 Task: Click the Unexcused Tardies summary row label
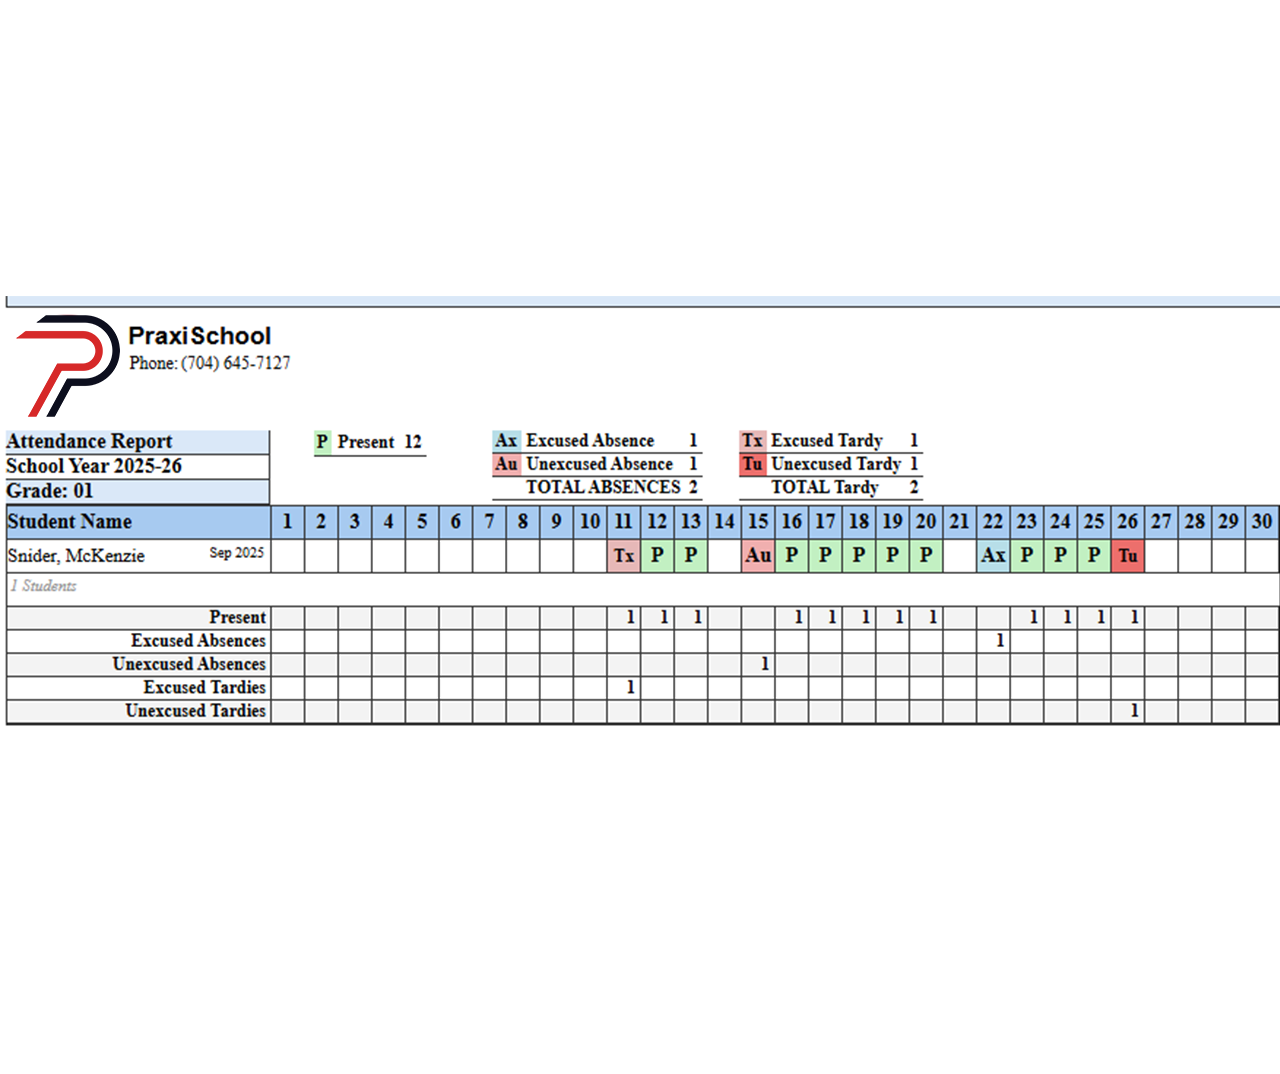point(196,711)
